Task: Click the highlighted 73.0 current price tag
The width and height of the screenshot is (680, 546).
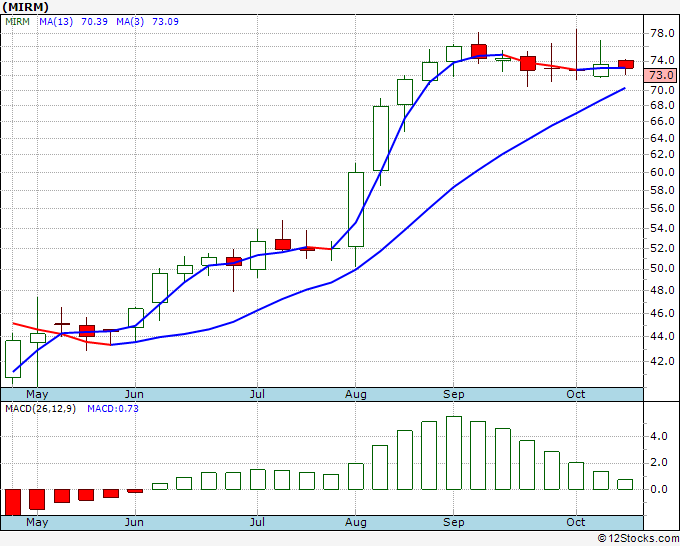Action: pos(661,75)
